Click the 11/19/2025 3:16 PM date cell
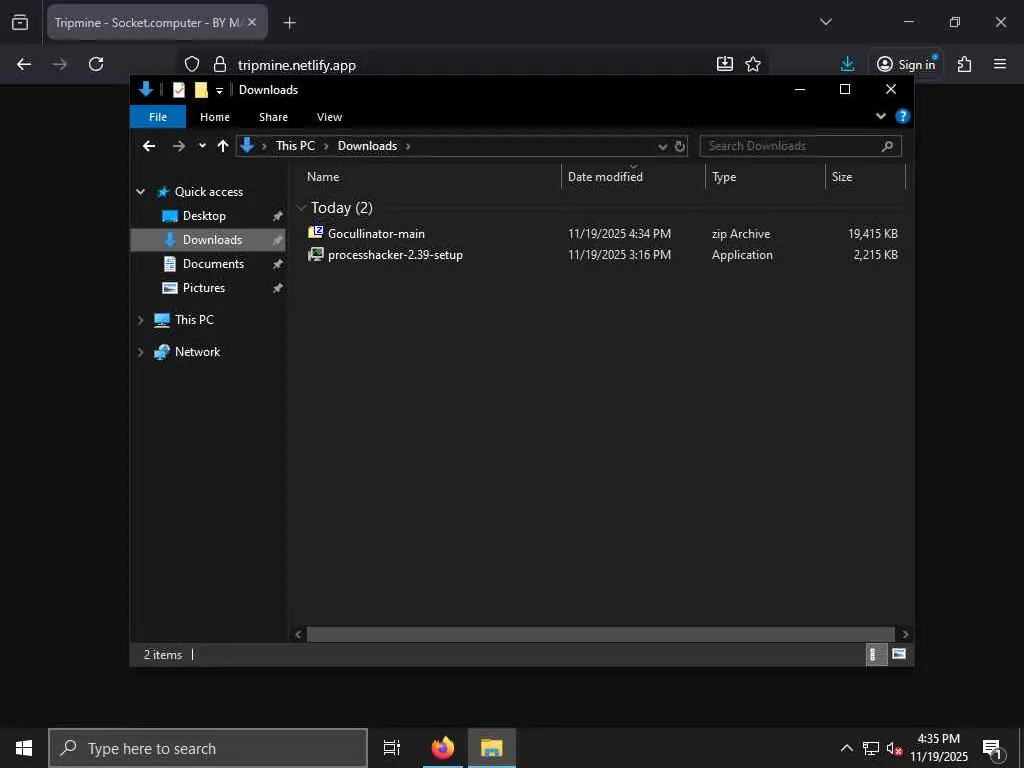The height and width of the screenshot is (768, 1024). click(x=619, y=255)
